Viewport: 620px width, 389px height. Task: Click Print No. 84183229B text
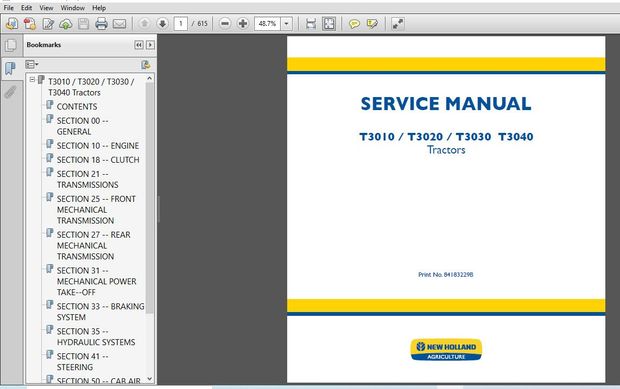tap(446, 274)
